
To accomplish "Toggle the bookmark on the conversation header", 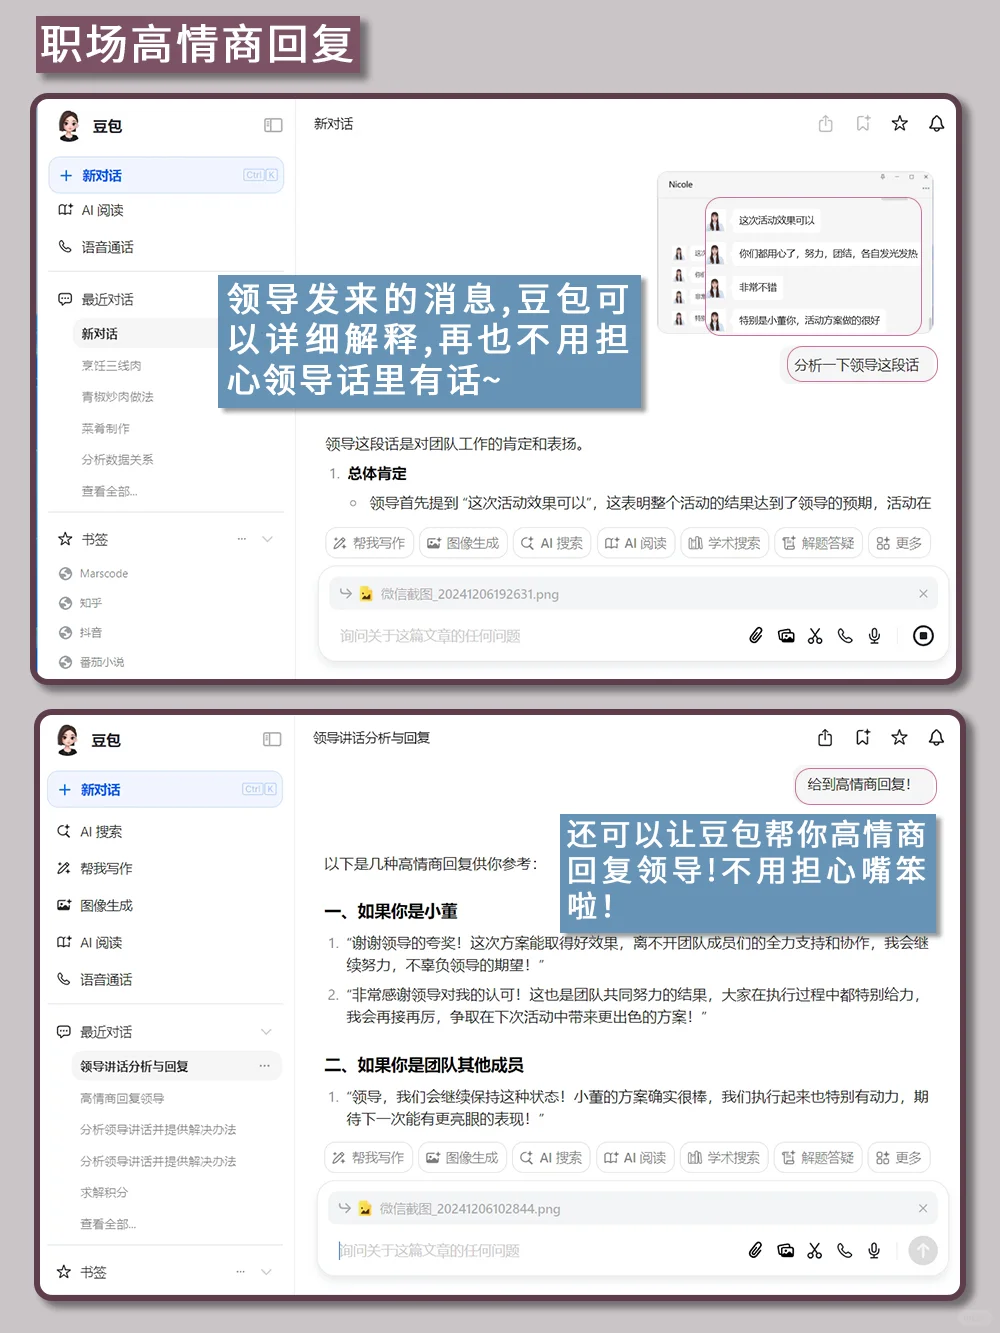I will (863, 124).
